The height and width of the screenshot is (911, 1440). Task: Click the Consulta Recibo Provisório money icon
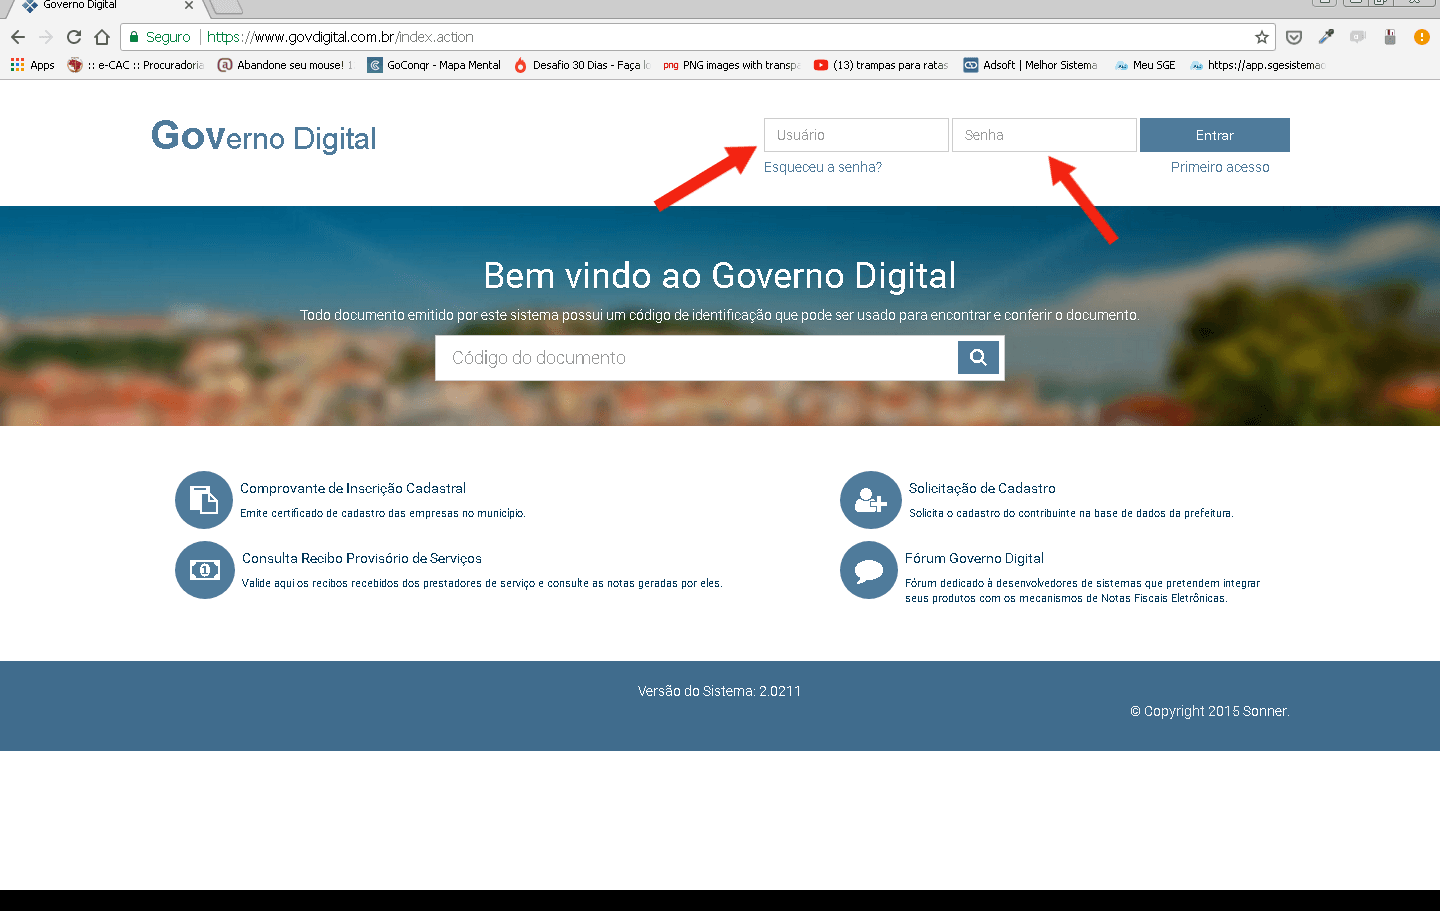click(x=204, y=570)
